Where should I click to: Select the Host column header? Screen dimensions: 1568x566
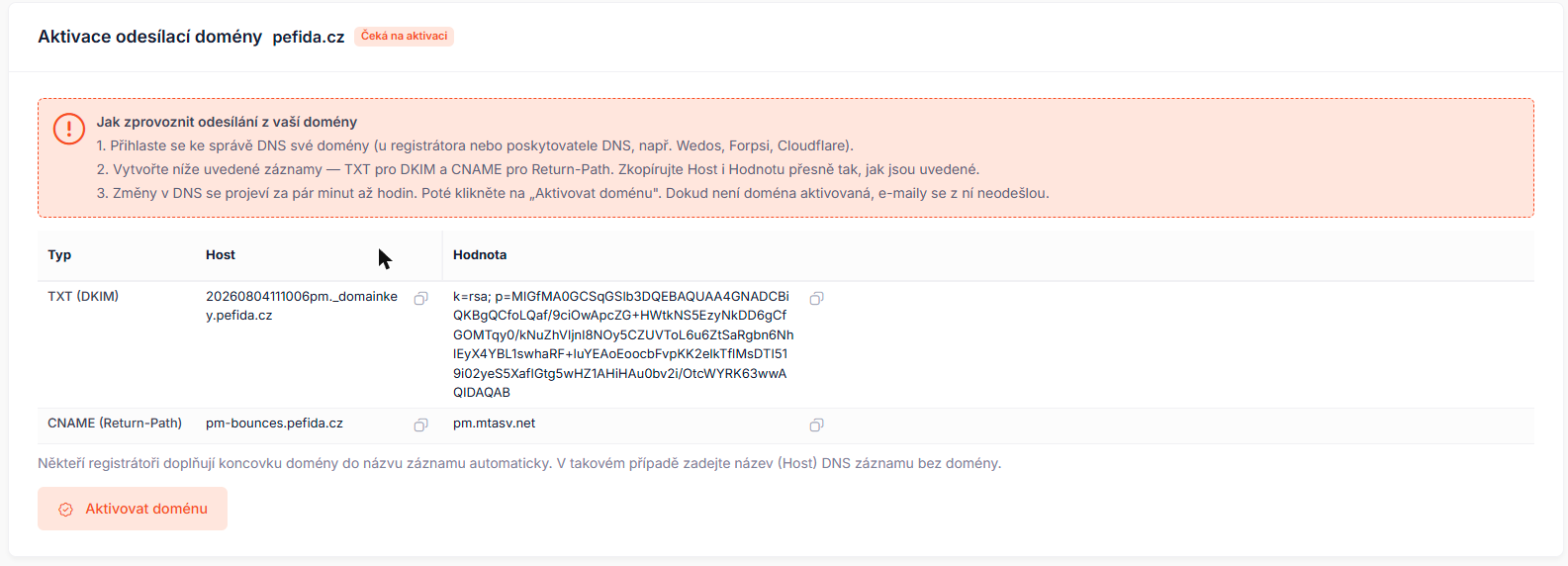tap(220, 255)
